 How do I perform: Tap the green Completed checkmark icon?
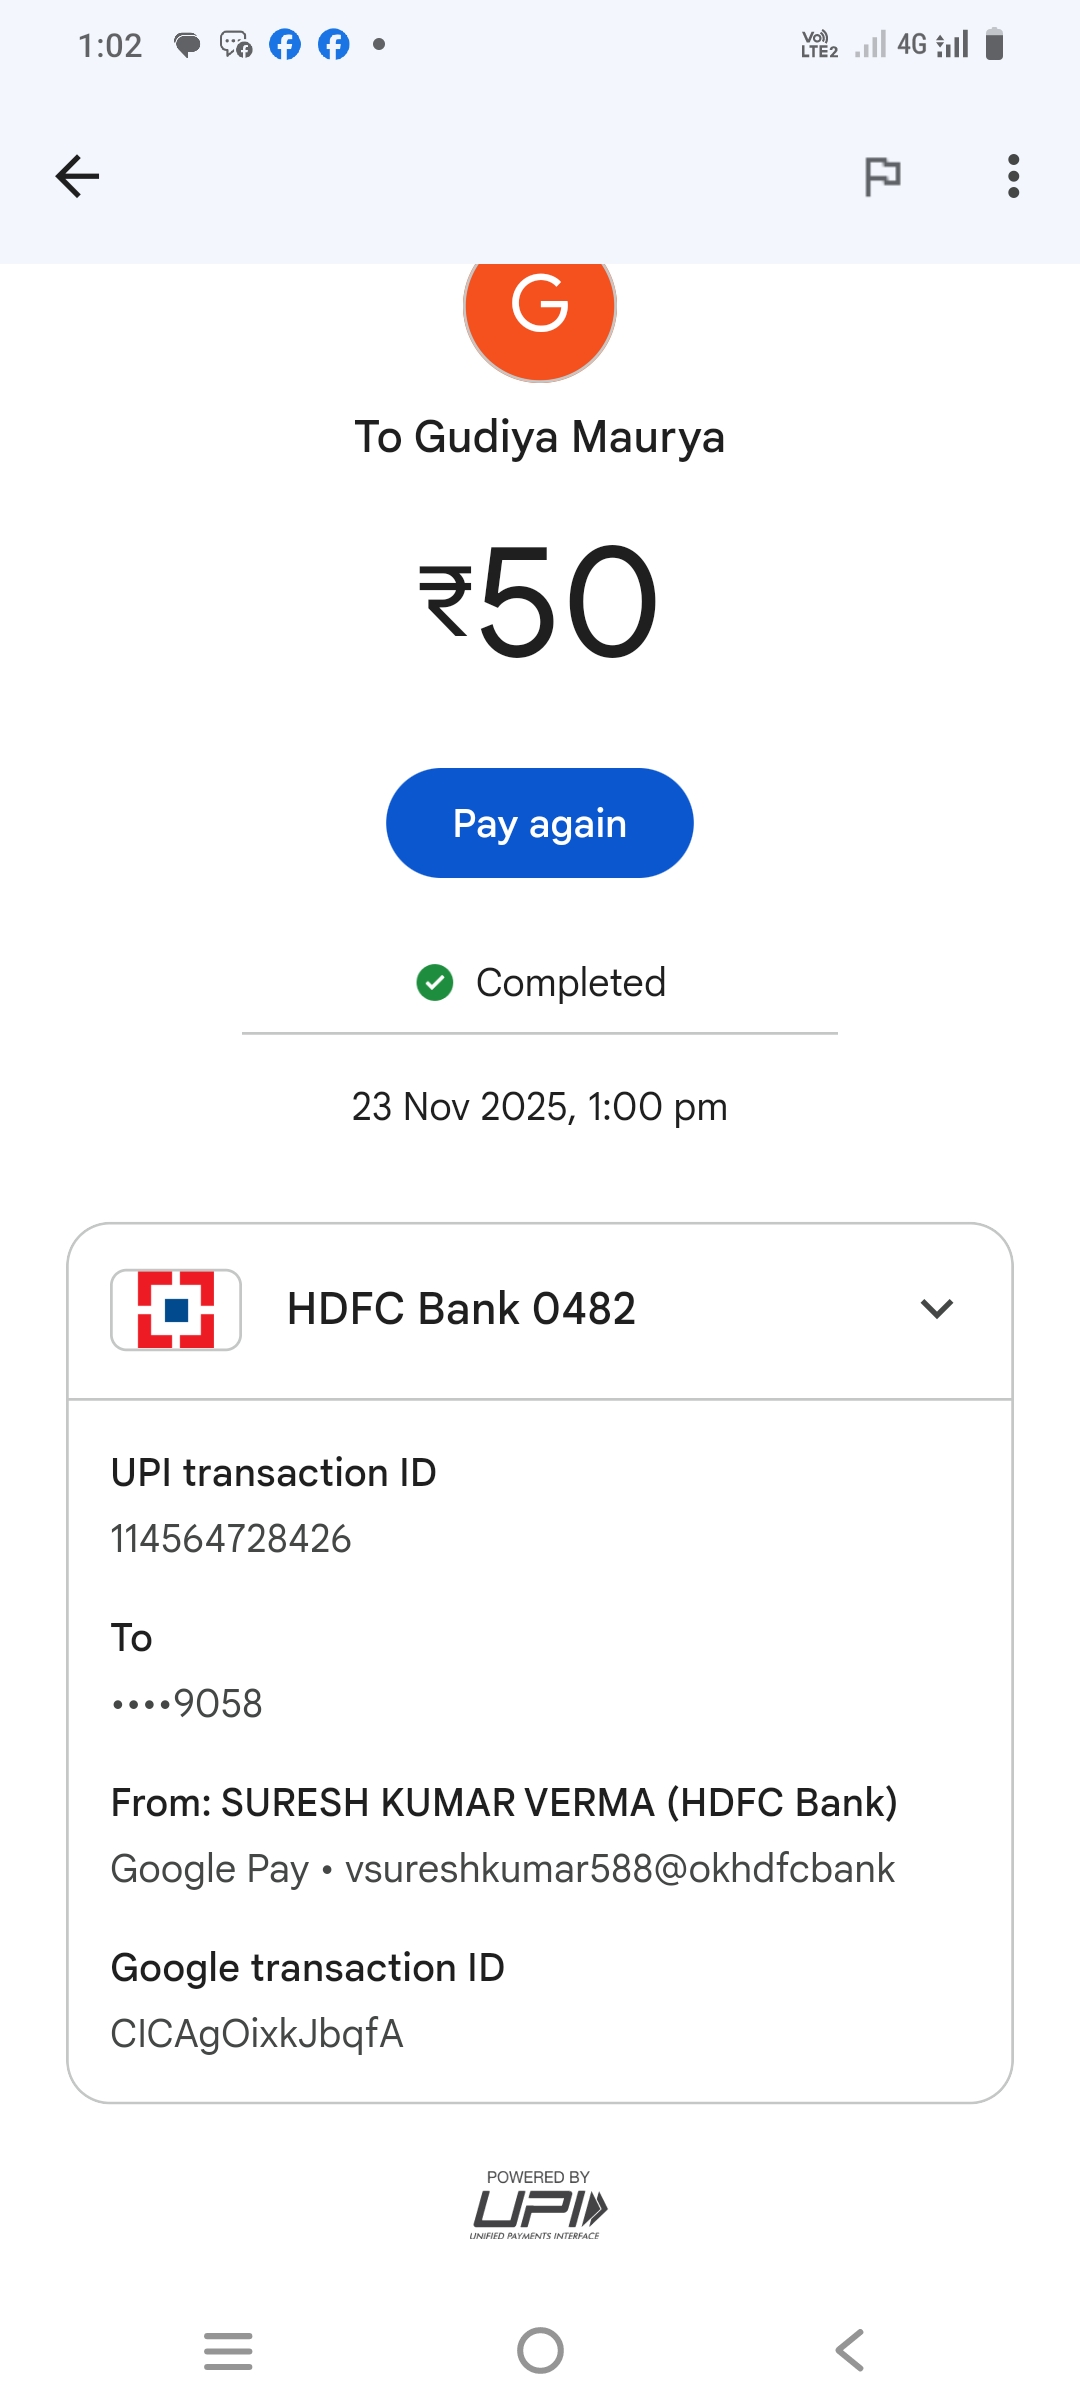pos(435,982)
